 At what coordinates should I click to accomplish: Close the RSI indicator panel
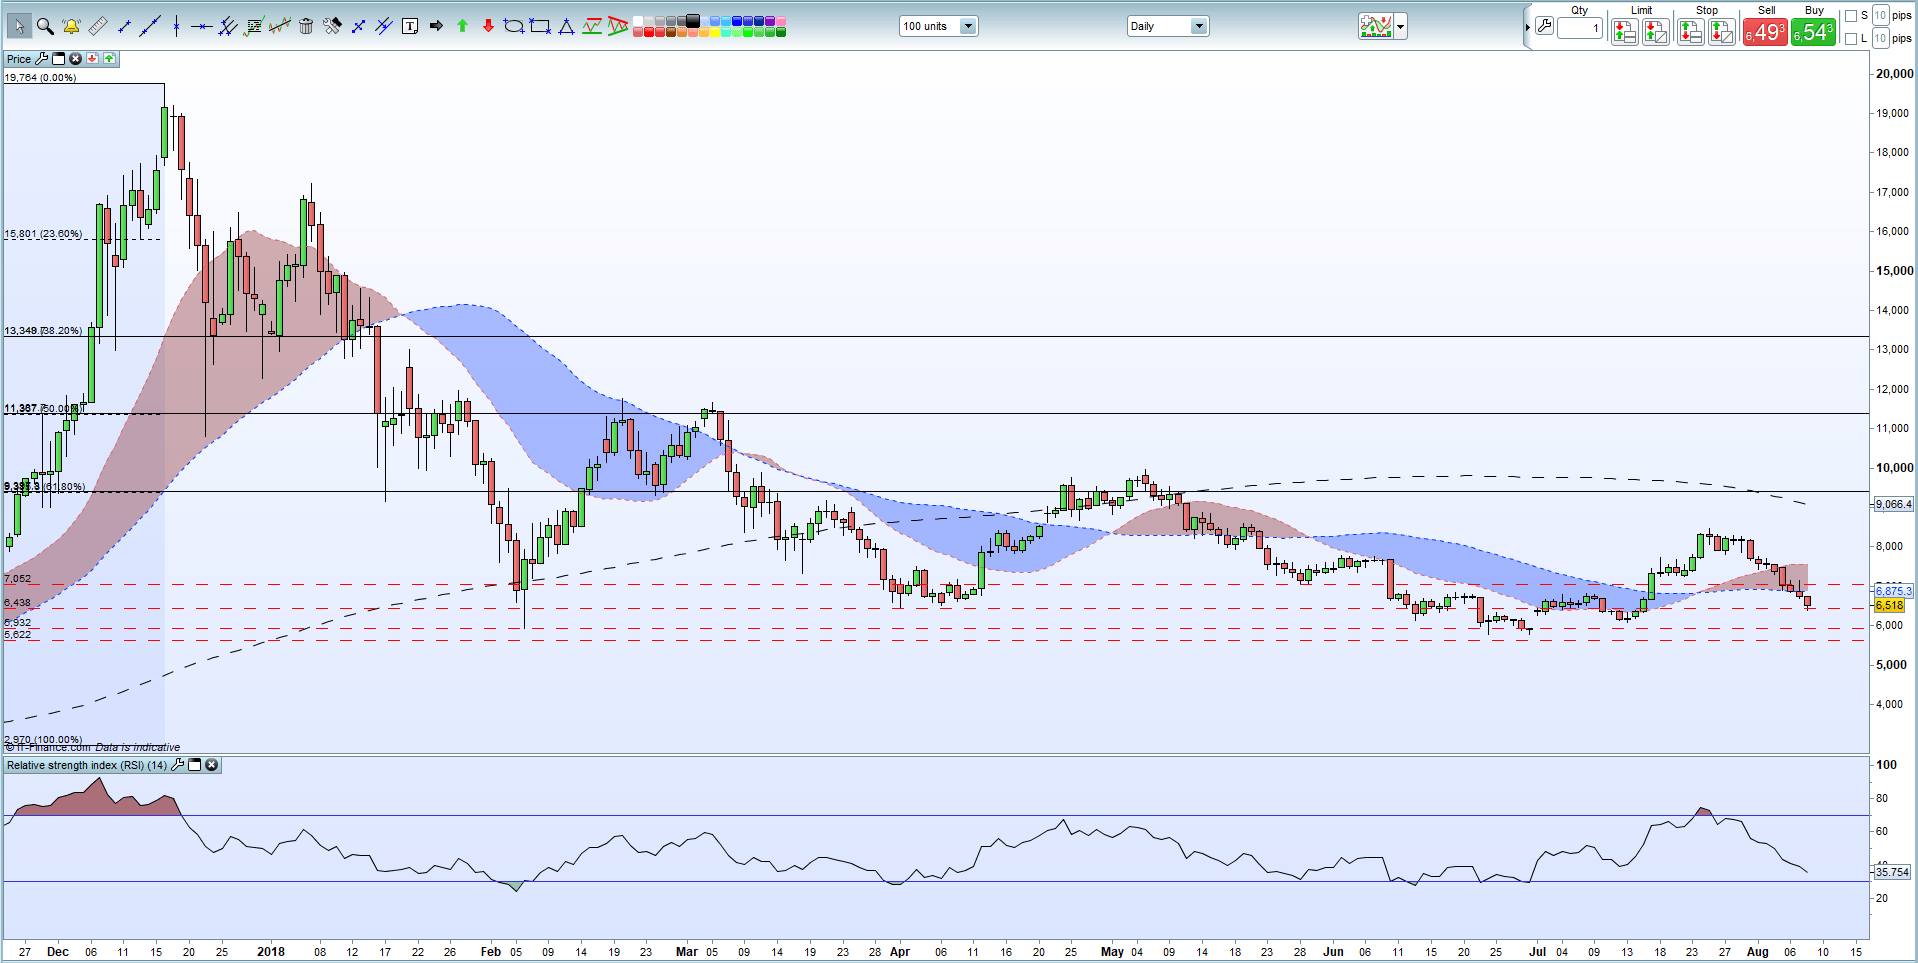pyautogui.click(x=212, y=765)
